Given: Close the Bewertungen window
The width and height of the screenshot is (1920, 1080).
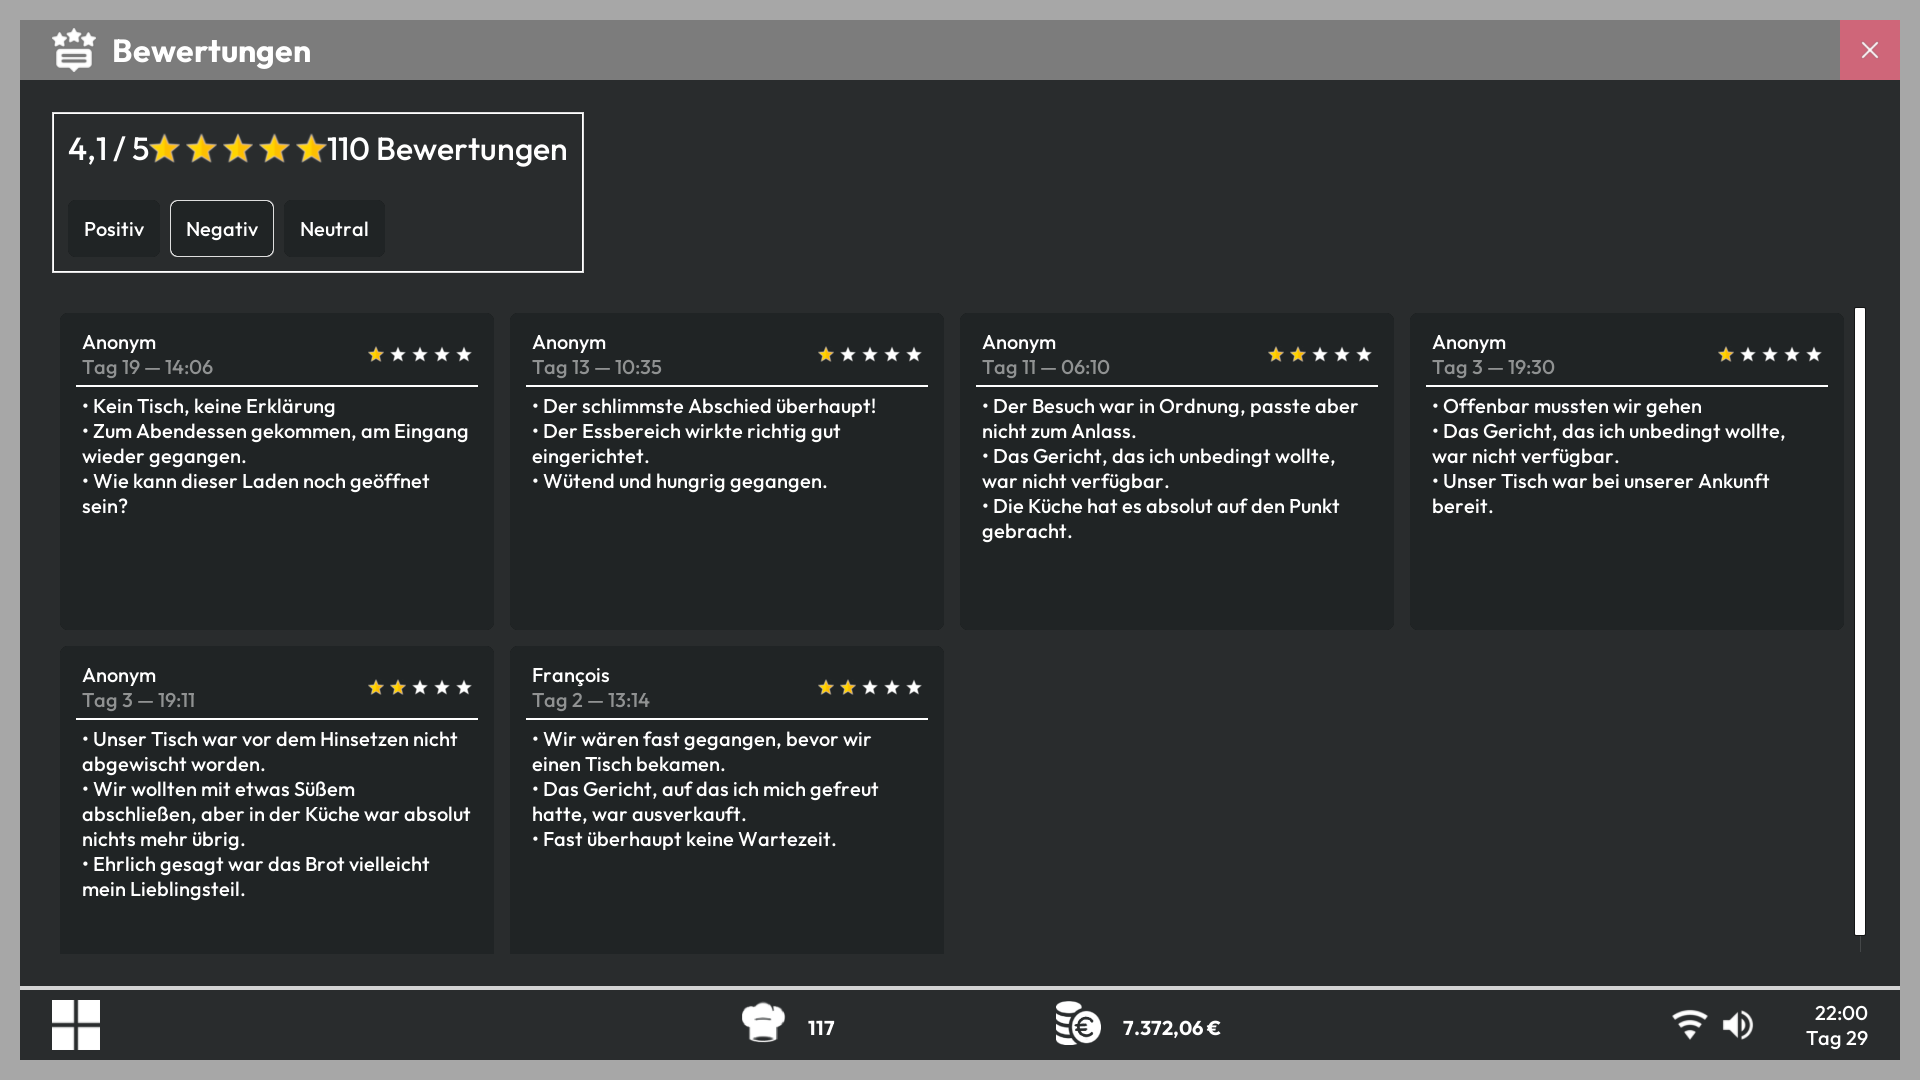Looking at the screenshot, I should (x=1870, y=50).
